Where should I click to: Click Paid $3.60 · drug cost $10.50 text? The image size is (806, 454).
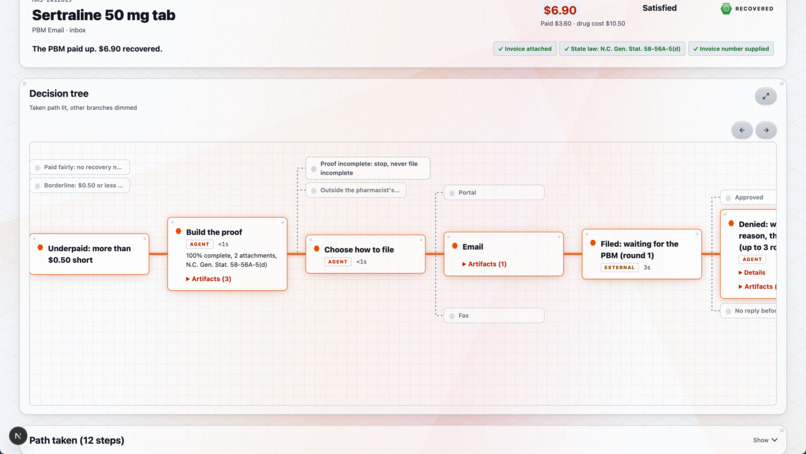[582, 24]
